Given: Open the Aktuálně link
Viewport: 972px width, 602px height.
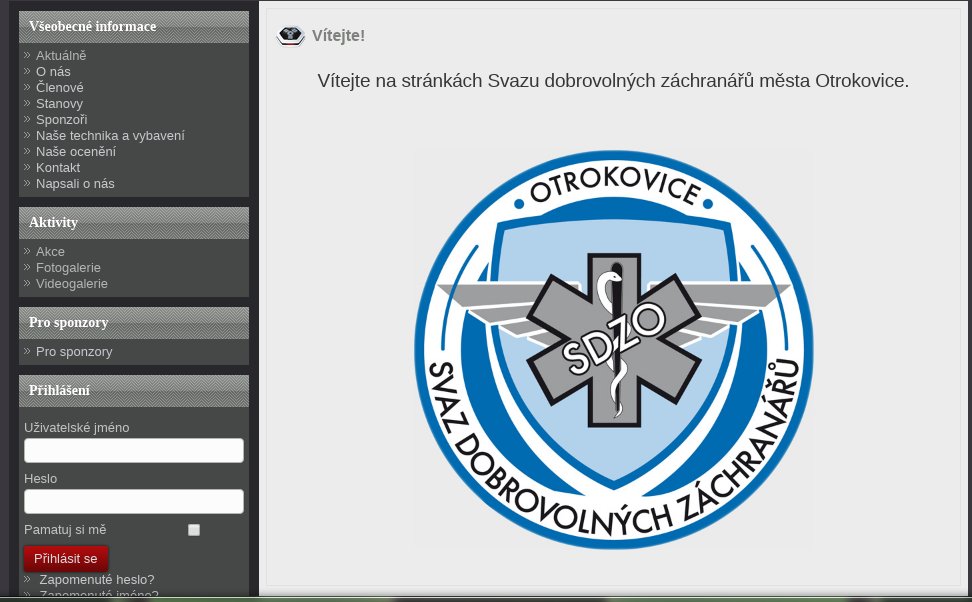Looking at the screenshot, I should [x=61, y=56].
